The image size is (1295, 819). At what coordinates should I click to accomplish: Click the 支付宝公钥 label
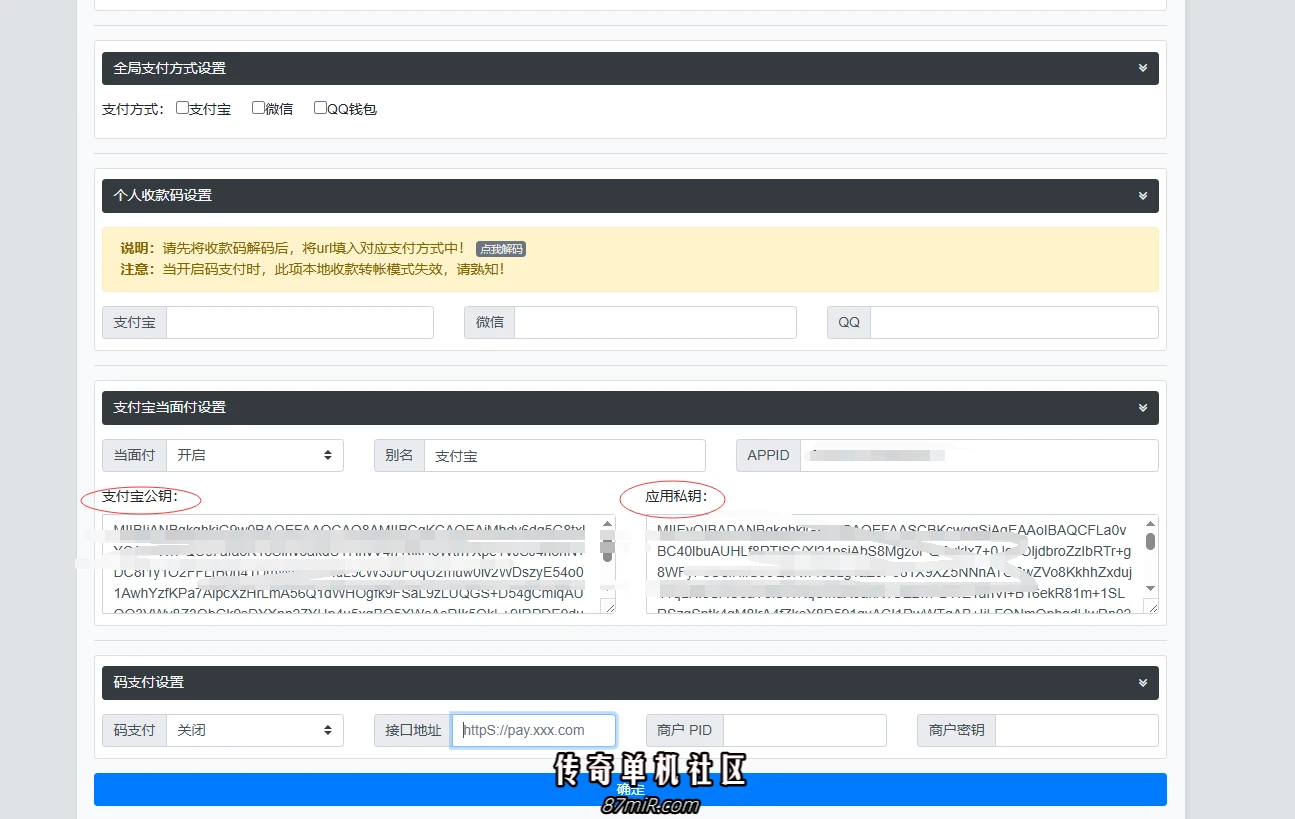coord(140,496)
